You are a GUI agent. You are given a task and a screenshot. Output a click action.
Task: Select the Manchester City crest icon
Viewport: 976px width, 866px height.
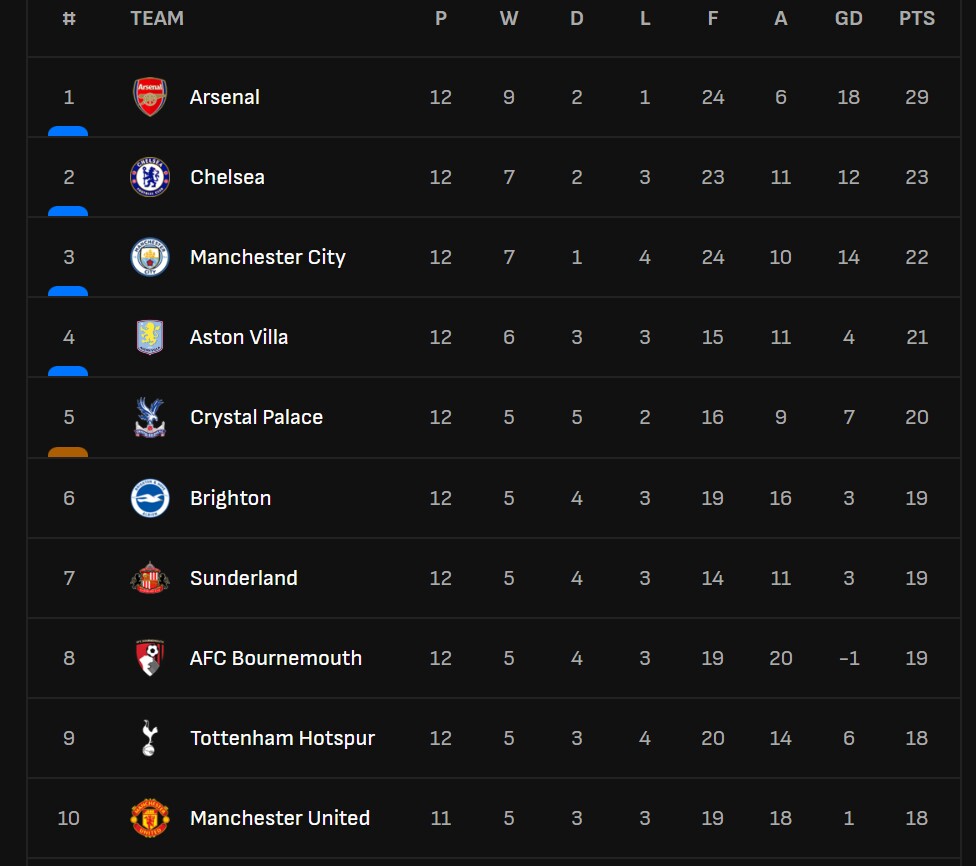point(150,257)
